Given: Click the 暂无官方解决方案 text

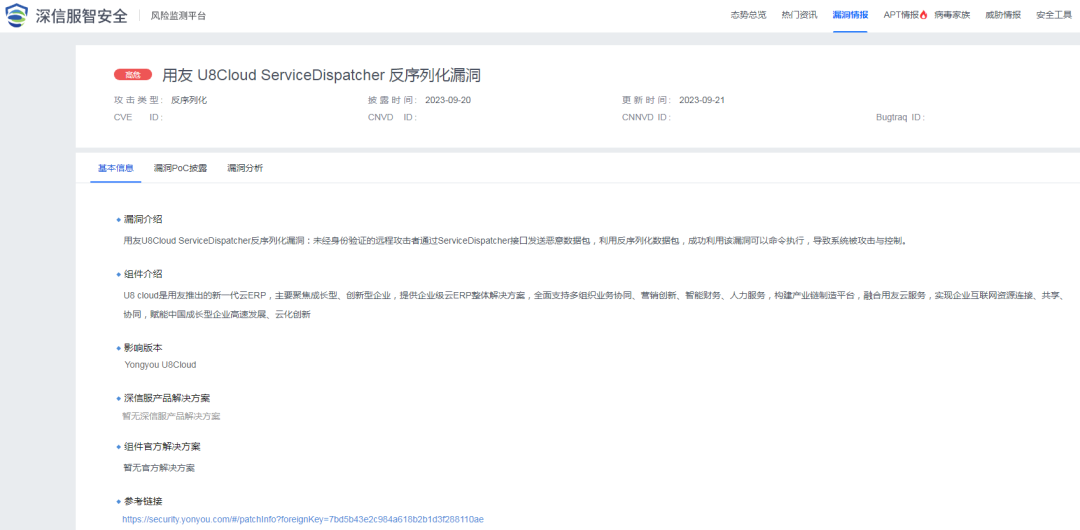Looking at the screenshot, I should pos(158,467).
